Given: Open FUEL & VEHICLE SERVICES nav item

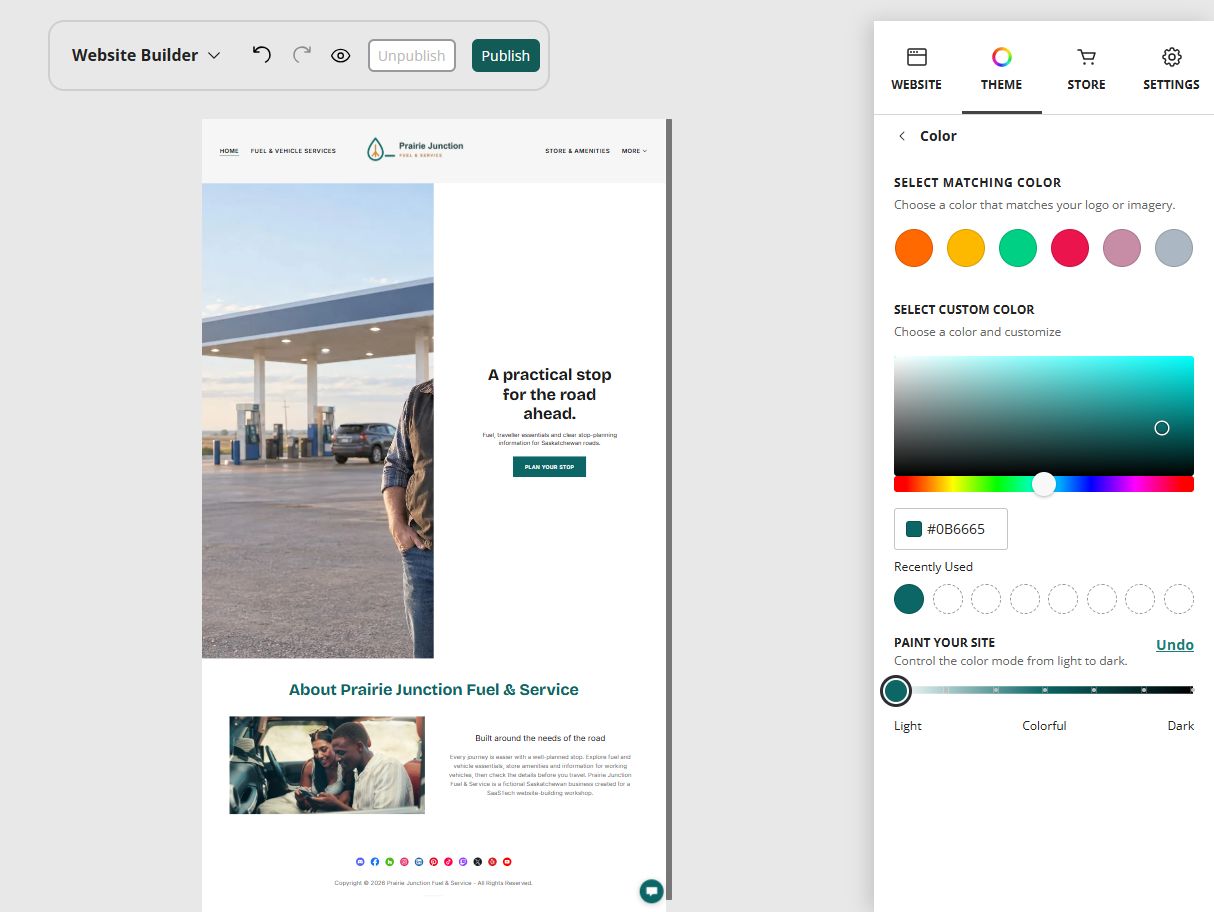Looking at the screenshot, I should pos(293,151).
